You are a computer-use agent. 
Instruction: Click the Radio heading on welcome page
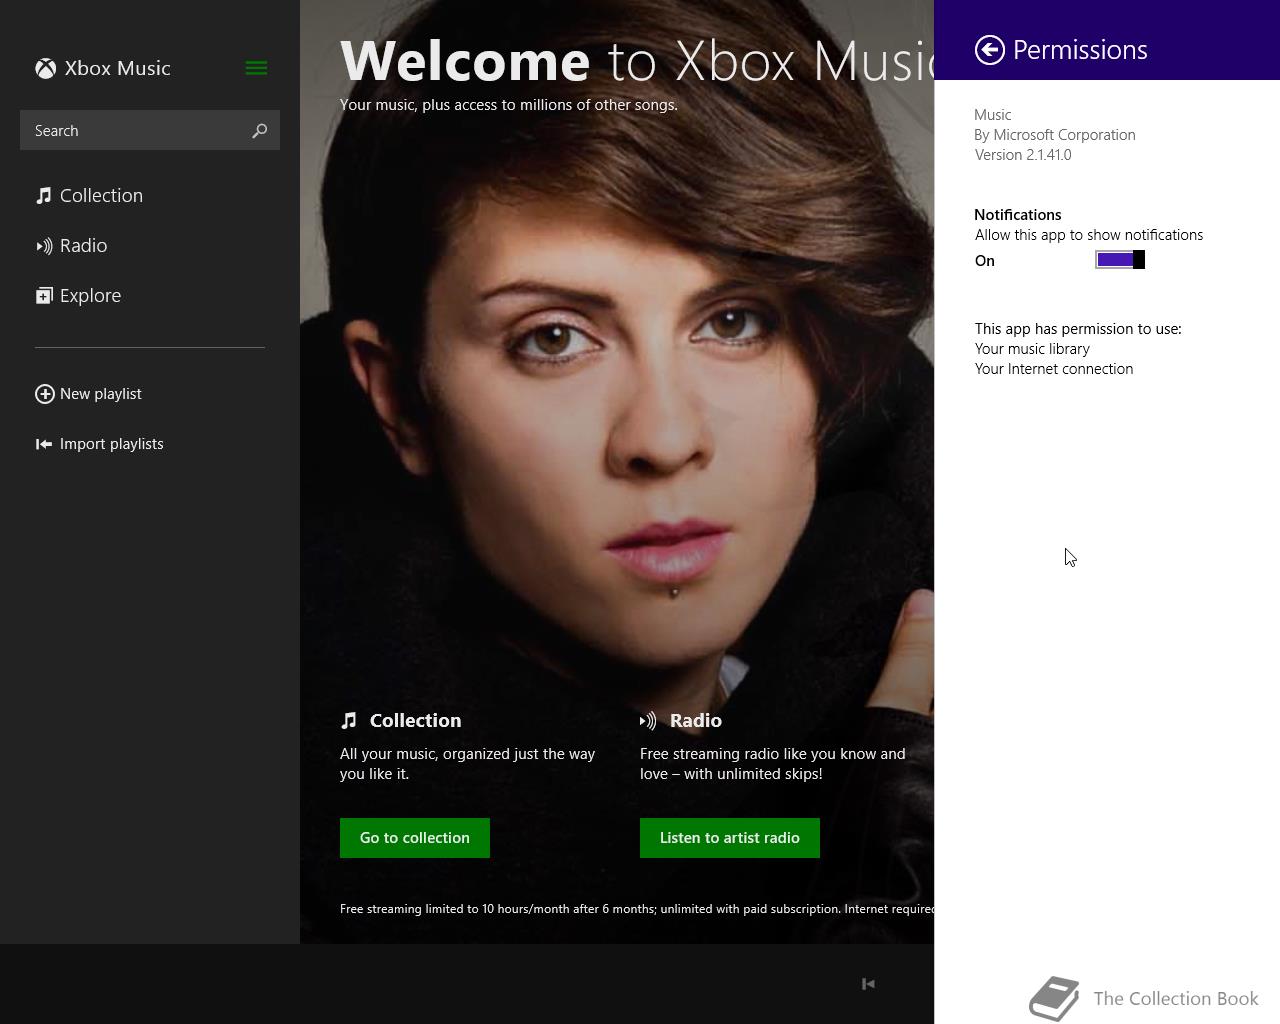[696, 720]
